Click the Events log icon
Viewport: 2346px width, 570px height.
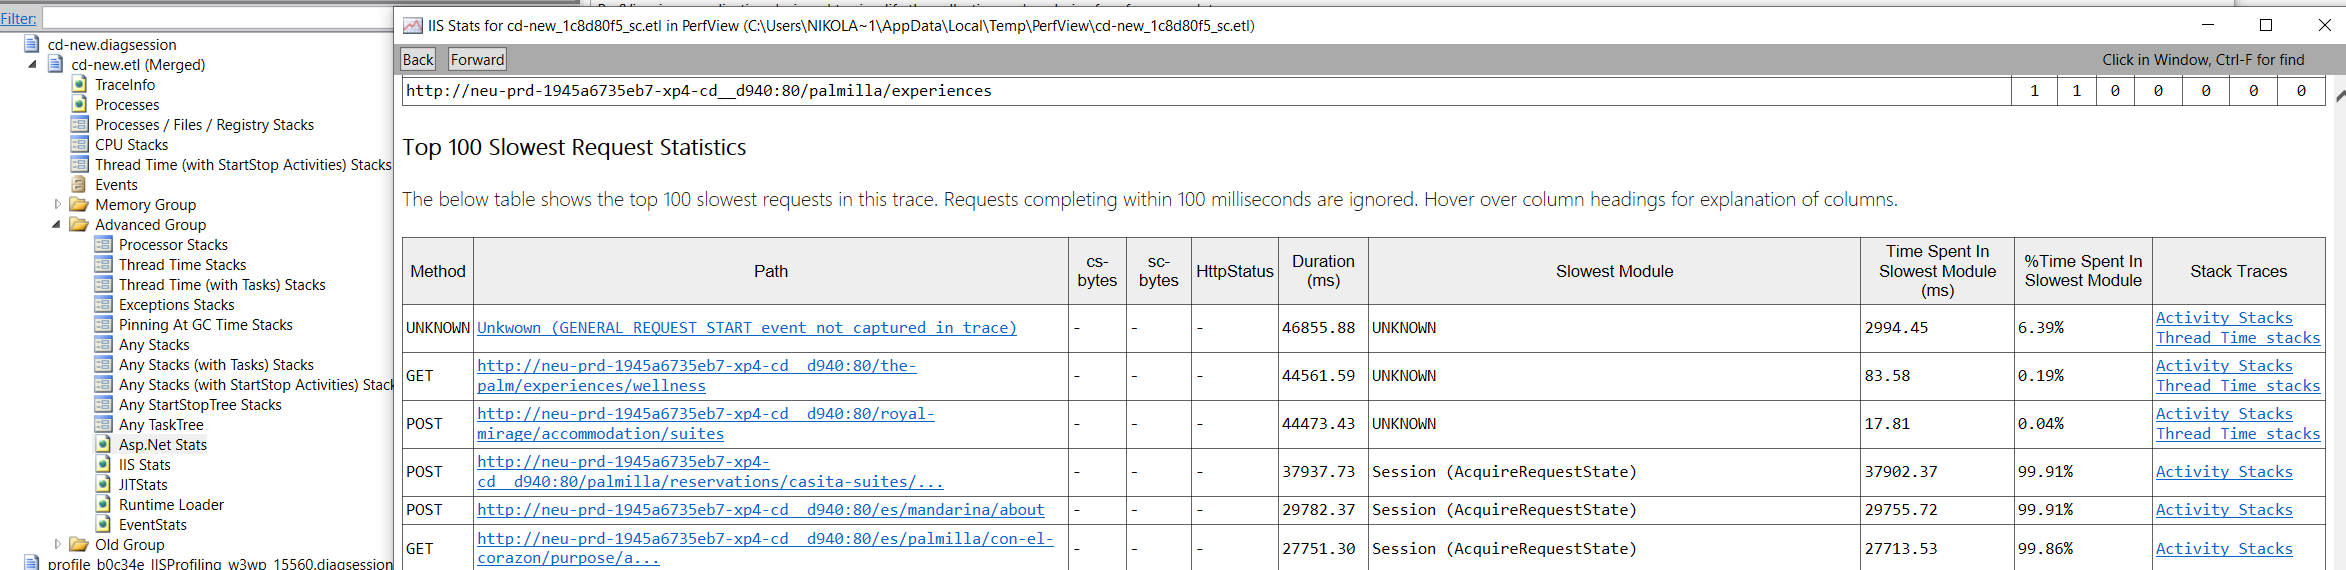[79, 185]
